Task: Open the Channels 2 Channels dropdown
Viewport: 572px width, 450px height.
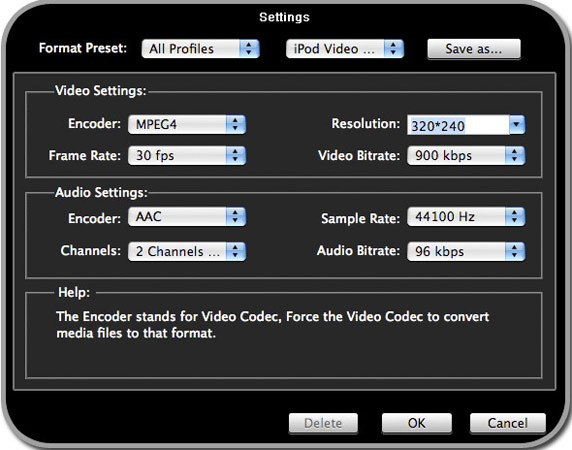Action: pyautogui.click(x=187, y=251)
